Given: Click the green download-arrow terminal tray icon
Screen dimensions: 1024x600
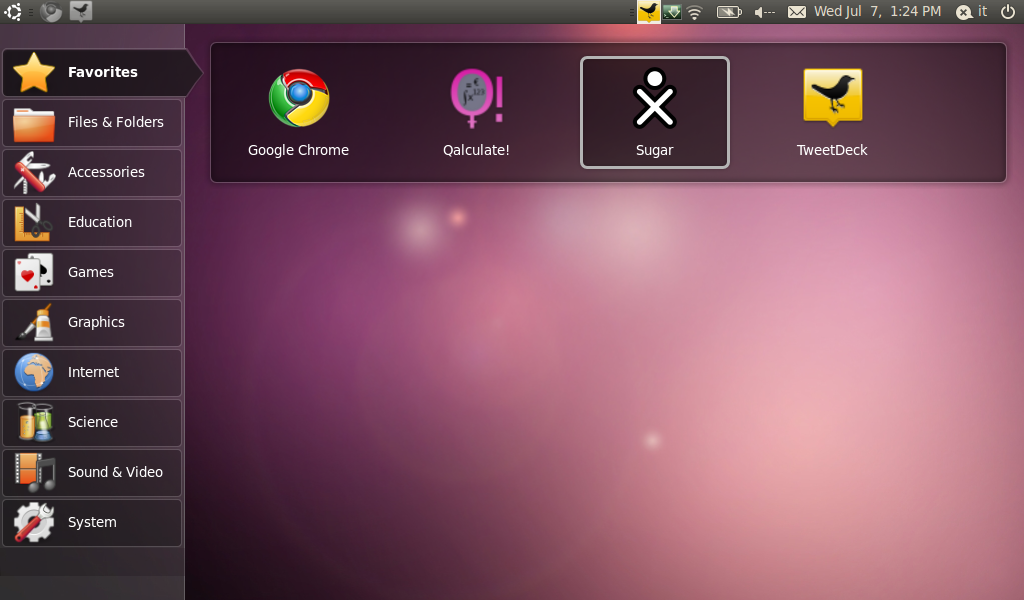Looking at the screenshot, I should [x=672, y=12].
